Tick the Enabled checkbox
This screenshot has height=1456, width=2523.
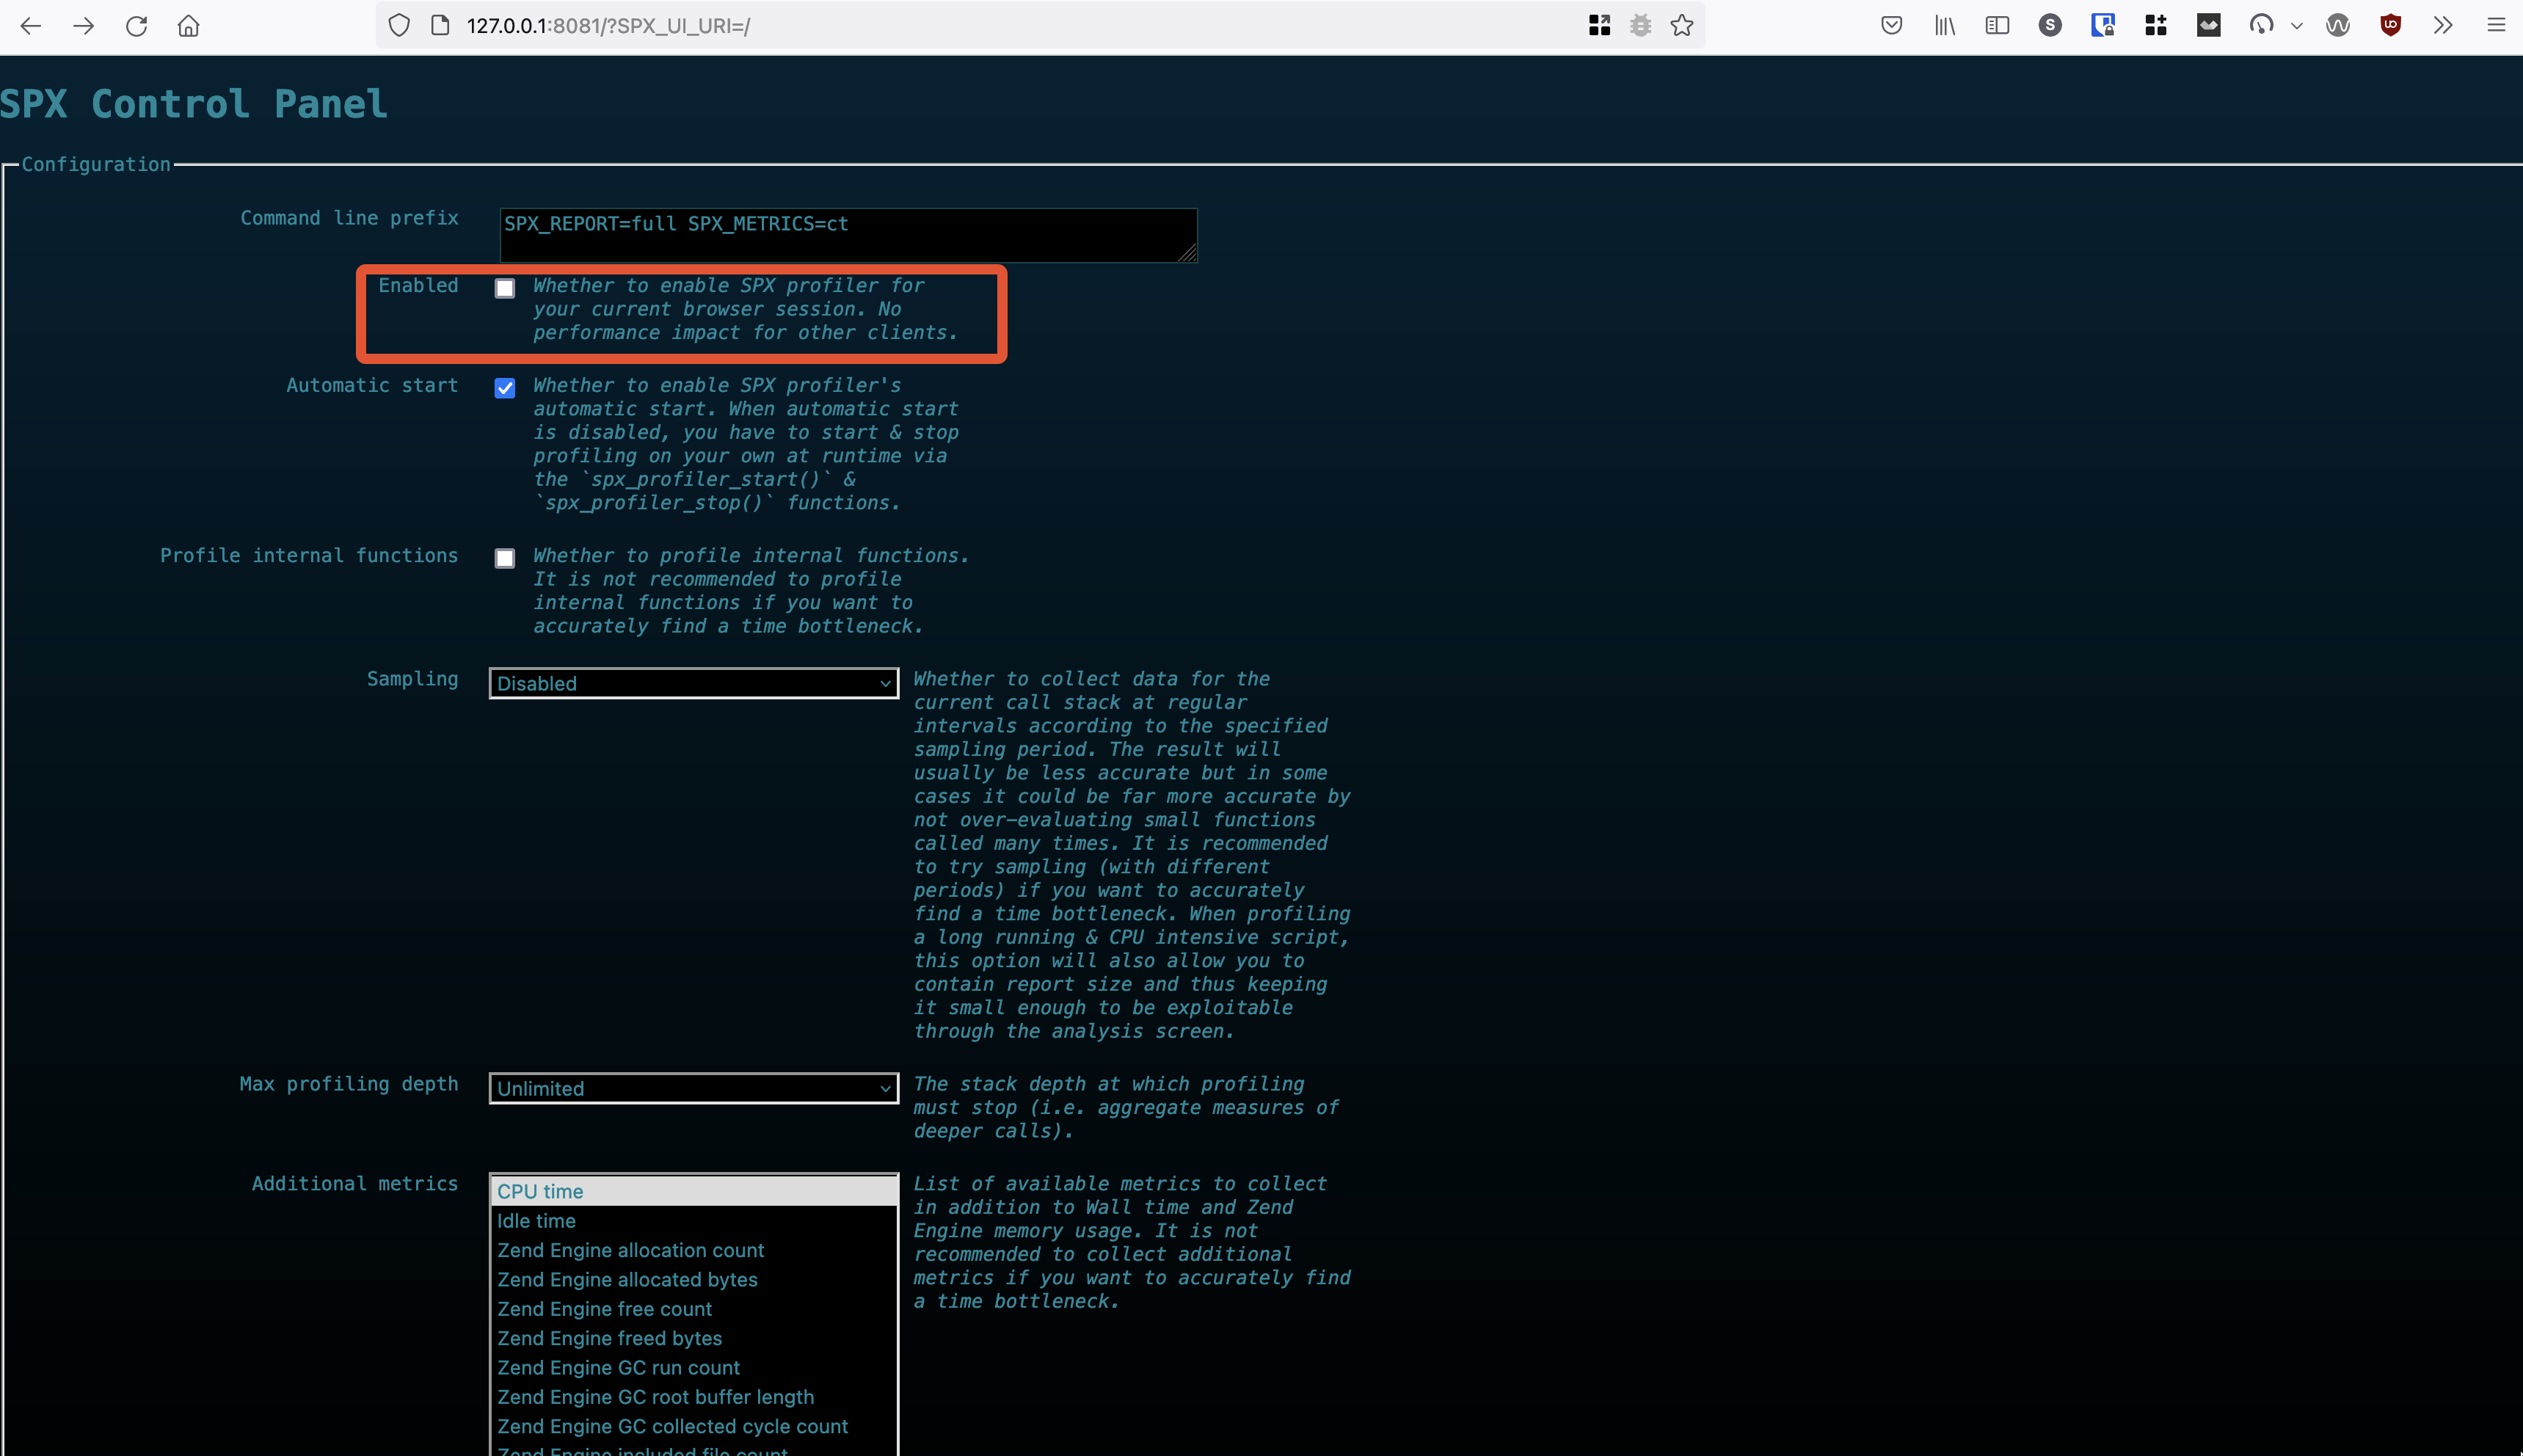[x=505, y=288]
